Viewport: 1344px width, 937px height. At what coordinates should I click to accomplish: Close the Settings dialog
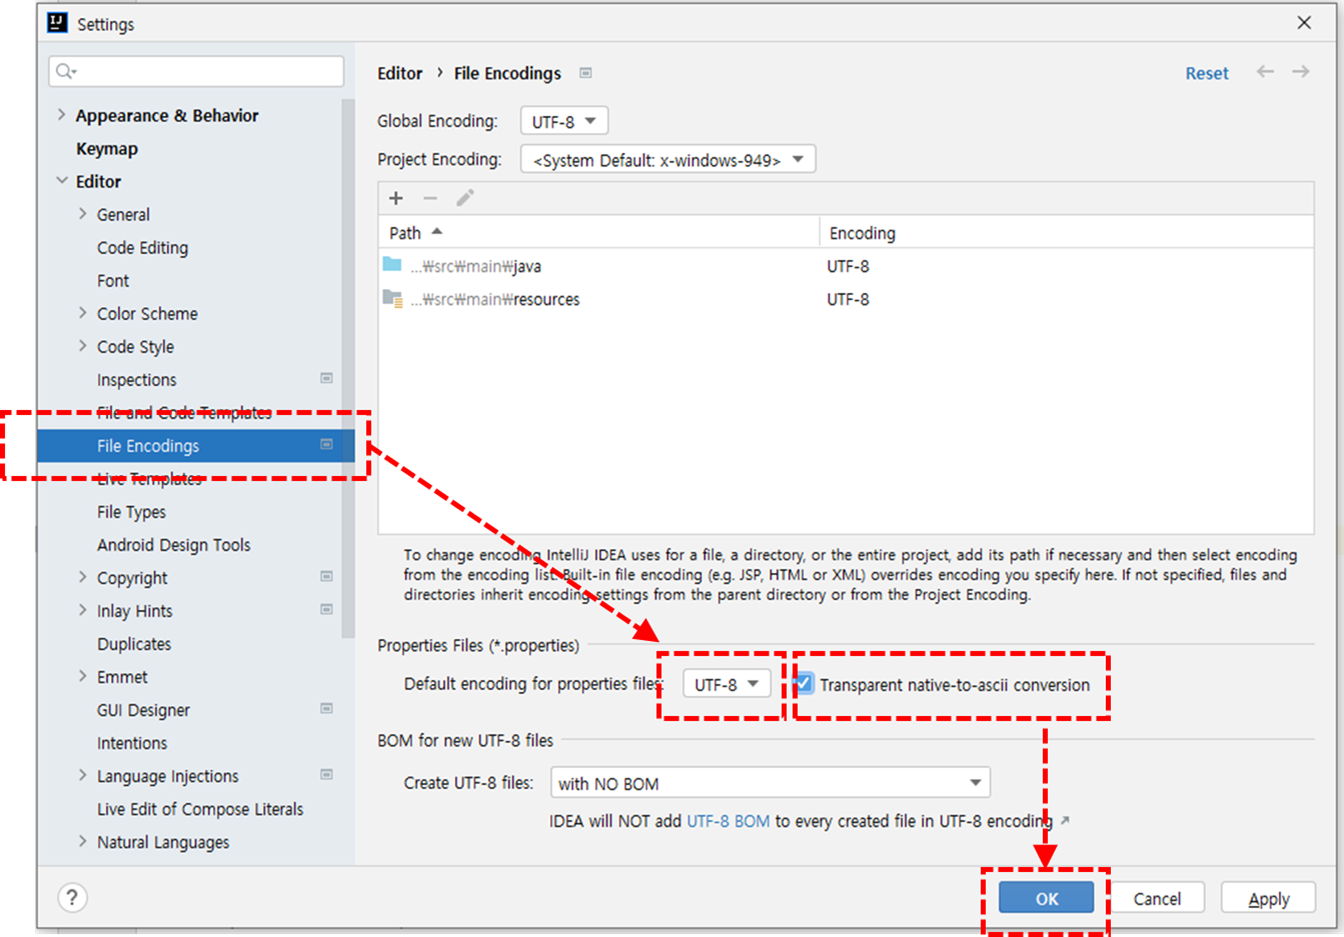[1304, 22]
